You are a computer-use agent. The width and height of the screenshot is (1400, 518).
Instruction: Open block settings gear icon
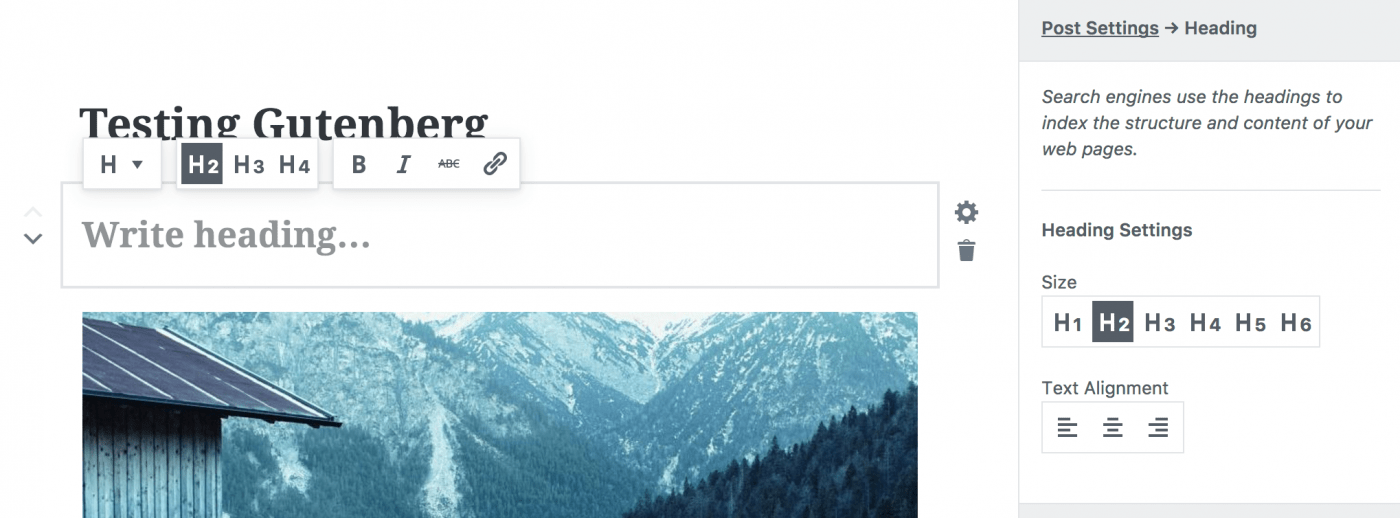[966, 212]
